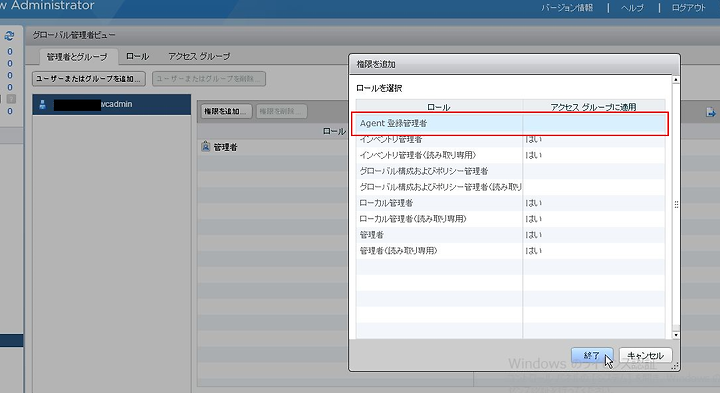Click the ロール column header in dialog

(439, 107)
